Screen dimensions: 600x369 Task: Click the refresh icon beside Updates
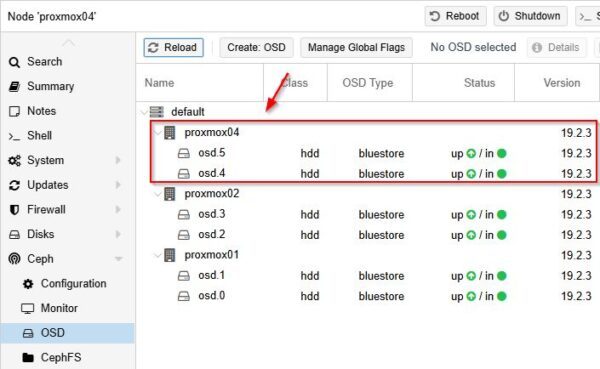(x=14, y=185)
